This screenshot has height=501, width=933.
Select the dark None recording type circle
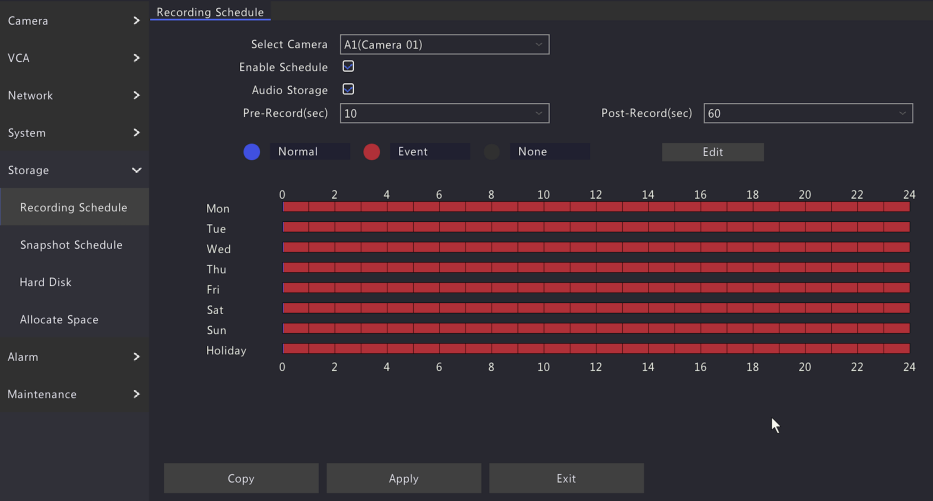[491, 152]
